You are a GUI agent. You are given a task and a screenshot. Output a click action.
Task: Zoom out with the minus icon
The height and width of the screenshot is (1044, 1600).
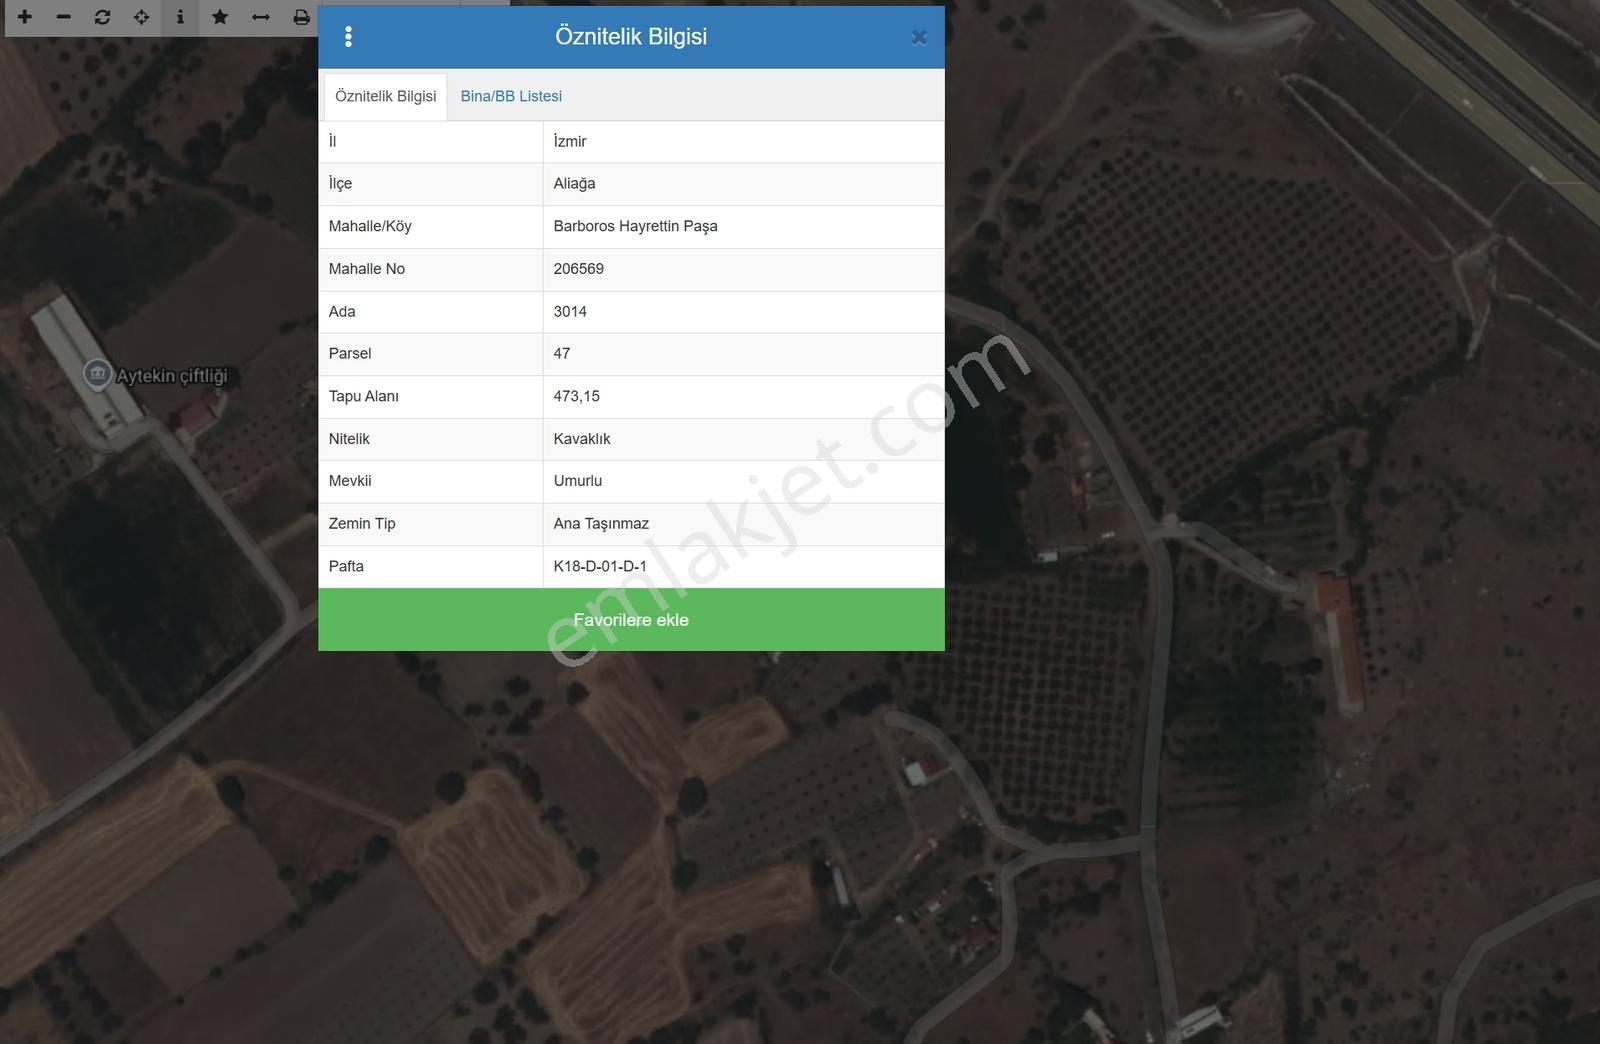click(64, 17)
